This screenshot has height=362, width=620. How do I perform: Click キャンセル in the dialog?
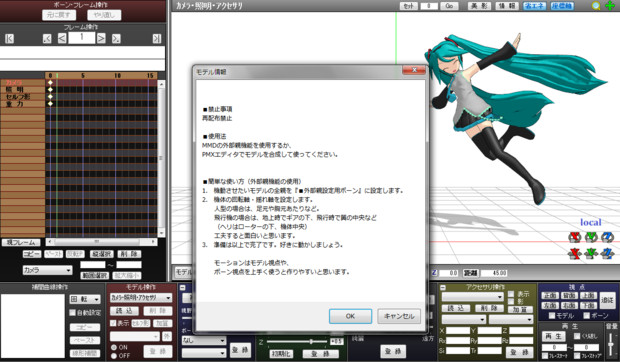[399, 316]
